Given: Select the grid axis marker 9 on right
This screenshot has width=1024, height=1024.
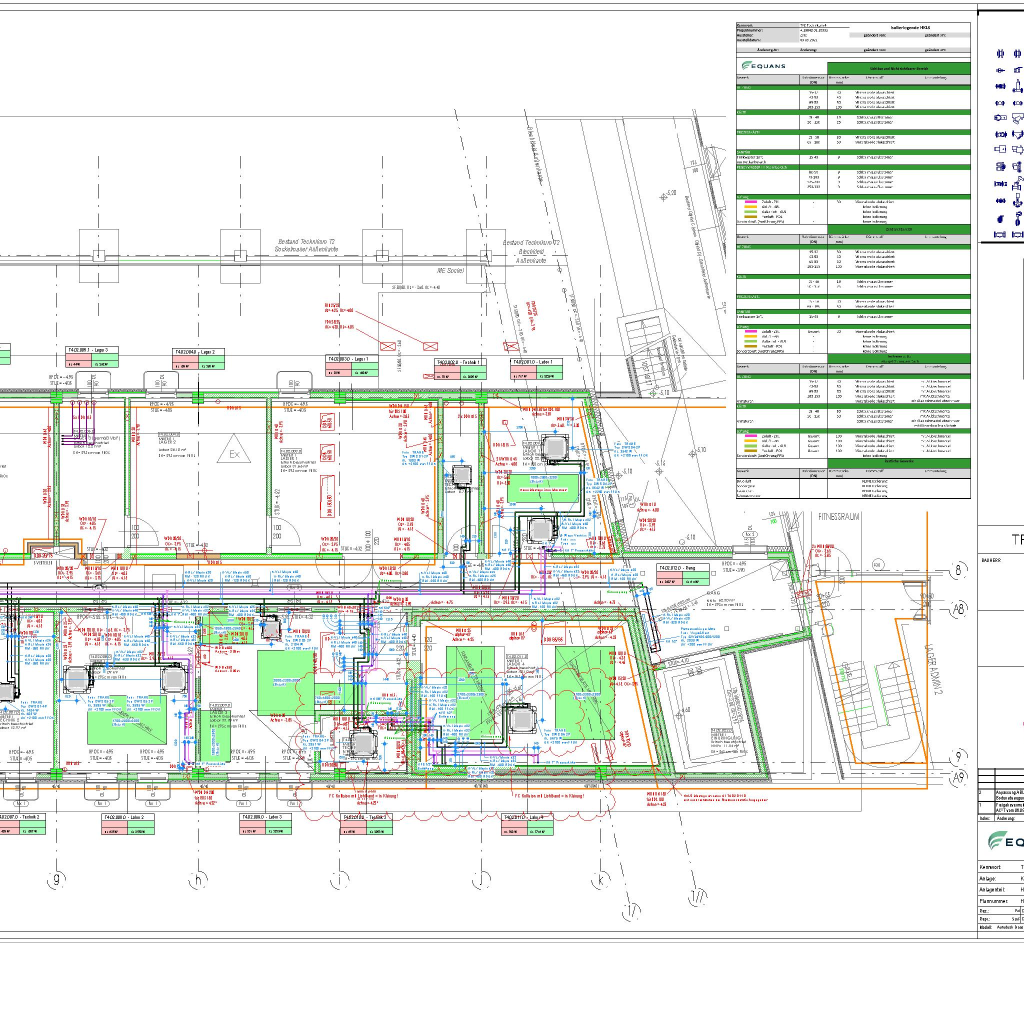Looking at the screenshot, I should tap(959, 756).
